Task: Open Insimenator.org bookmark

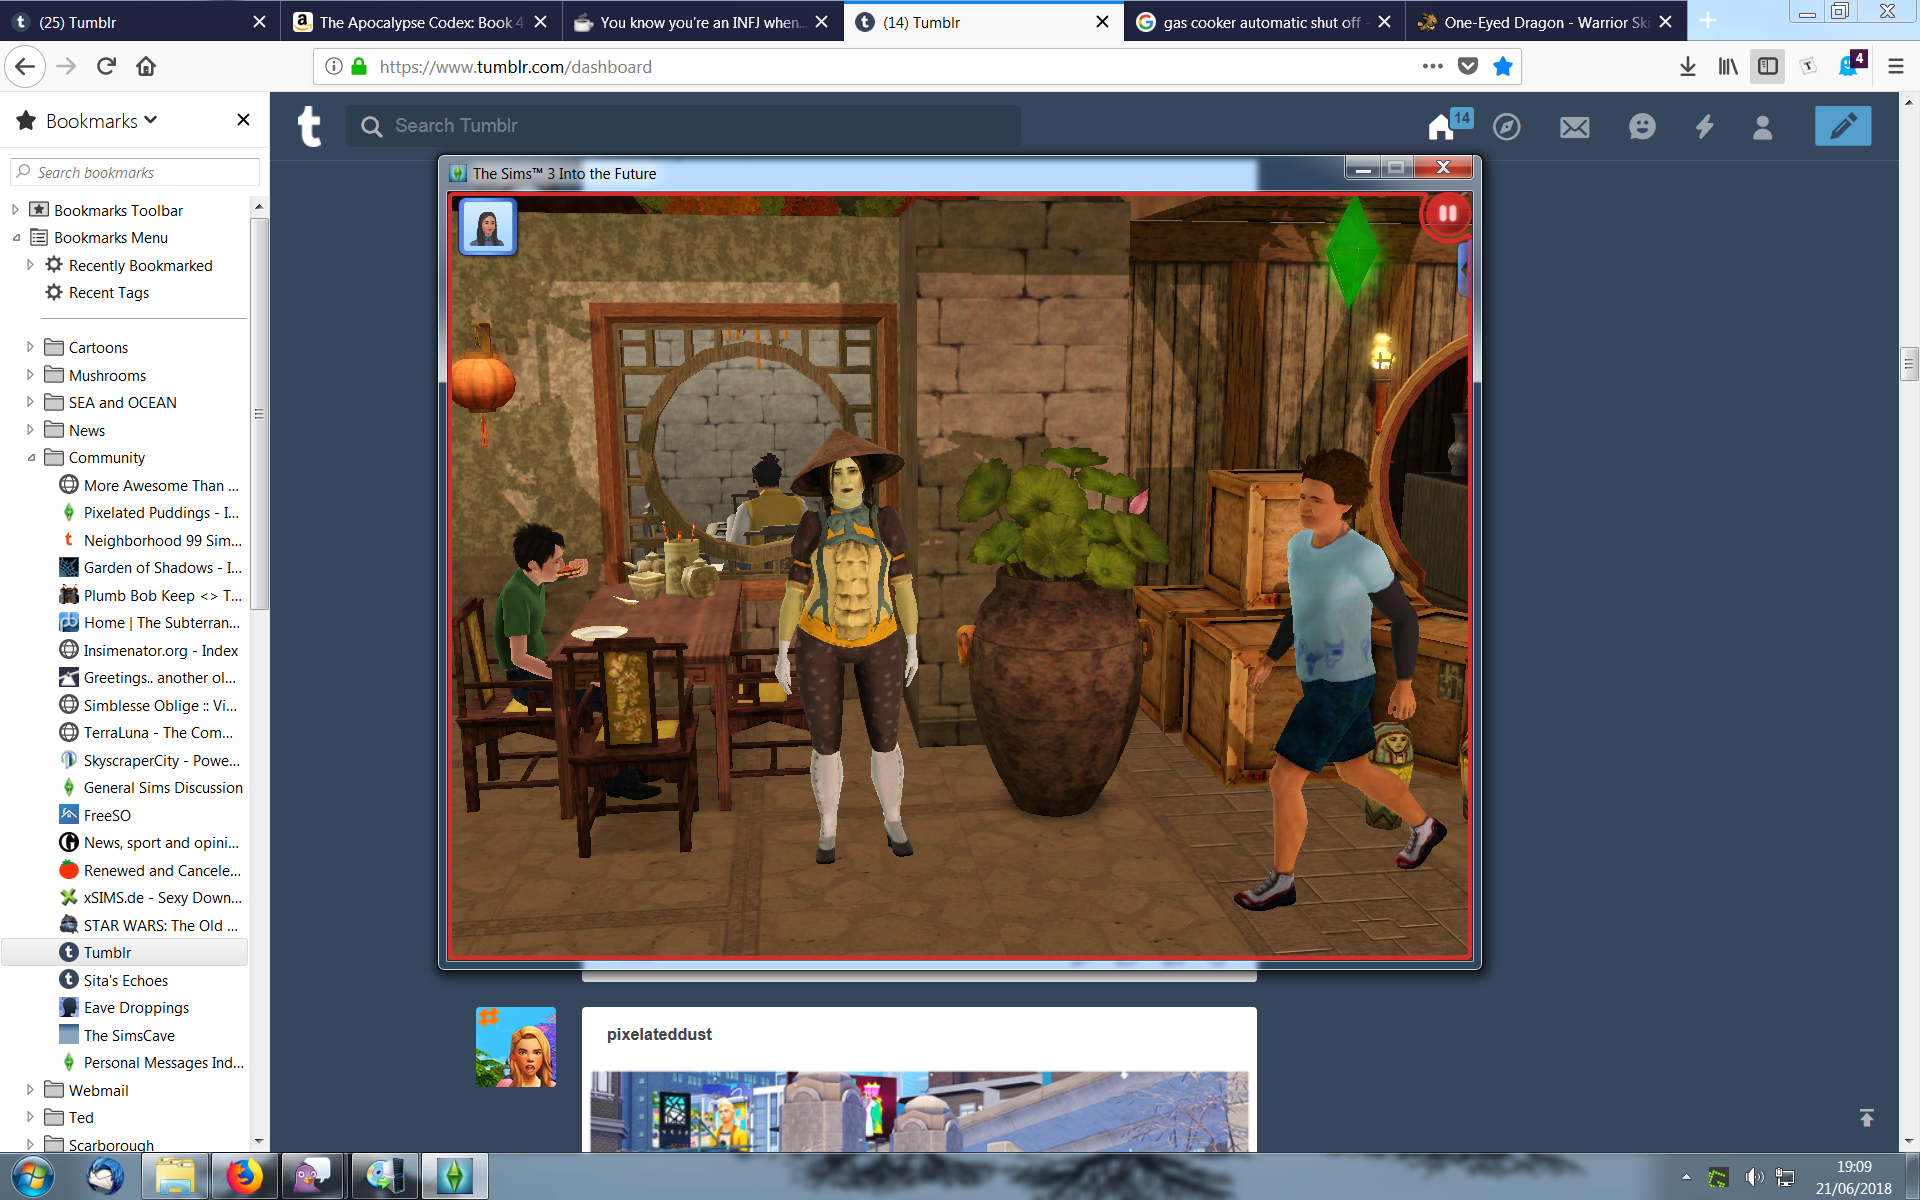Action: (x=150, y=651)
